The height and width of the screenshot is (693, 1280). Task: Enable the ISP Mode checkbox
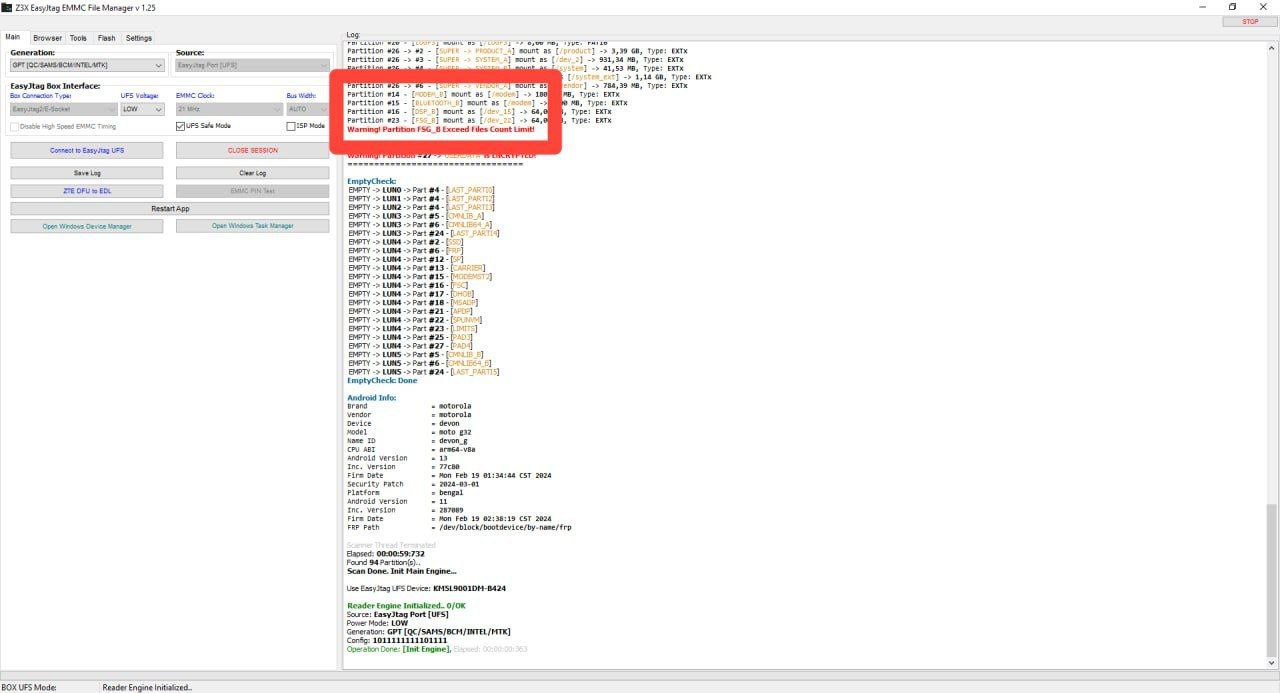click(291, 127)
